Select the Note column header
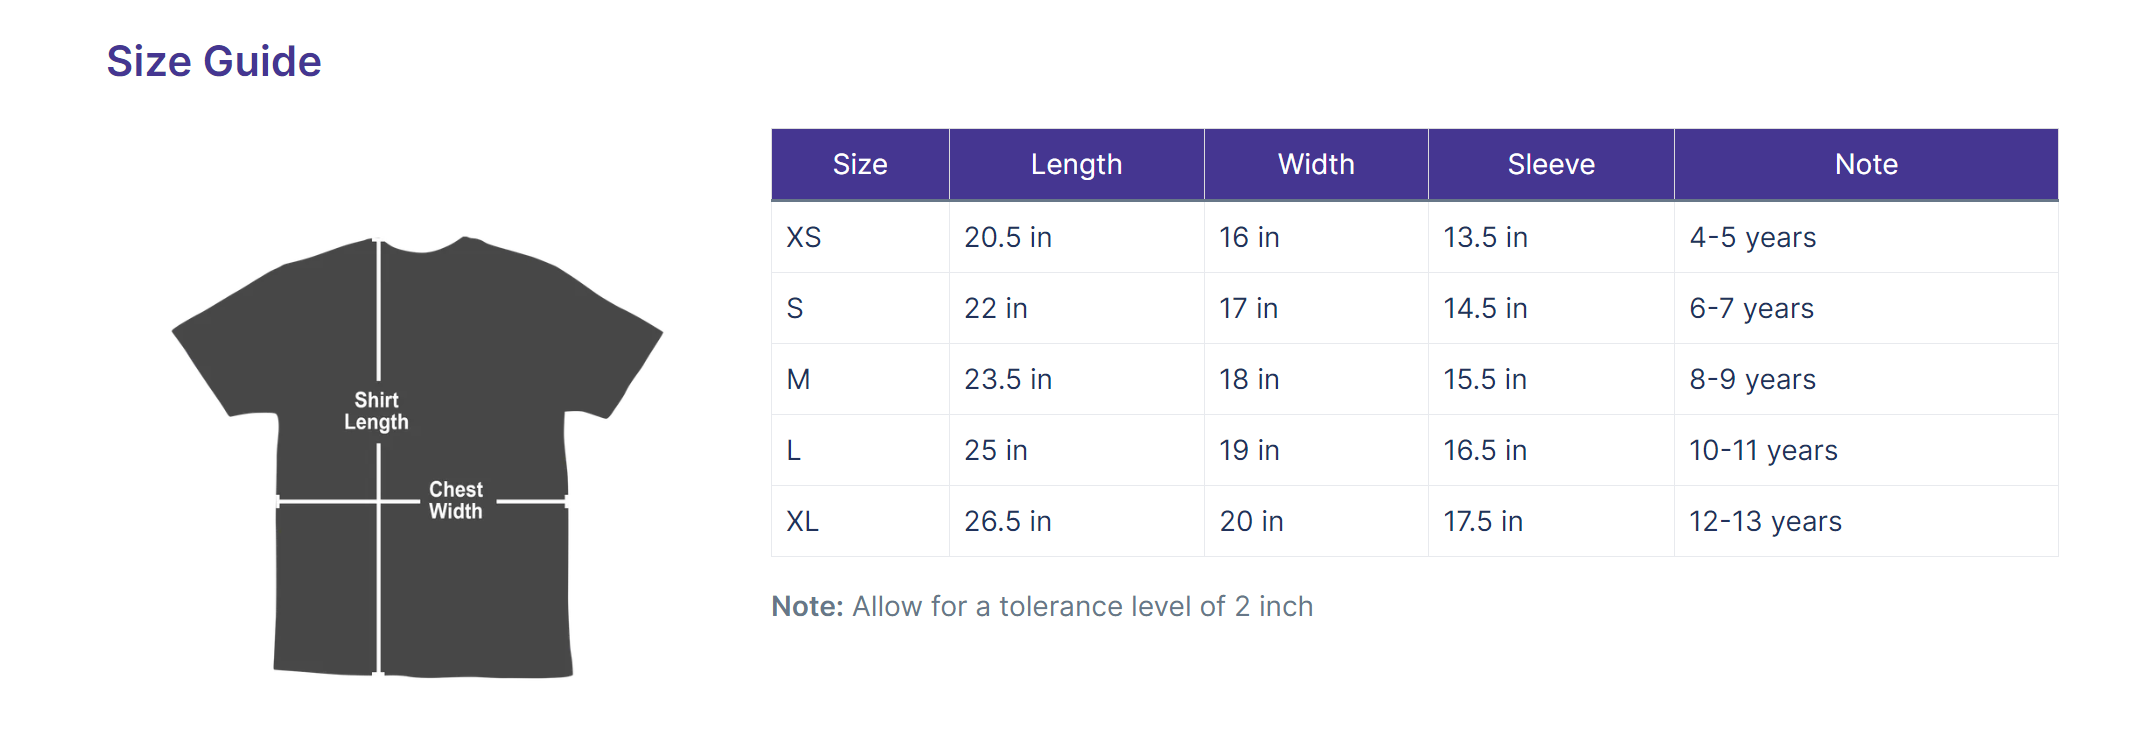 (1866, 164)
